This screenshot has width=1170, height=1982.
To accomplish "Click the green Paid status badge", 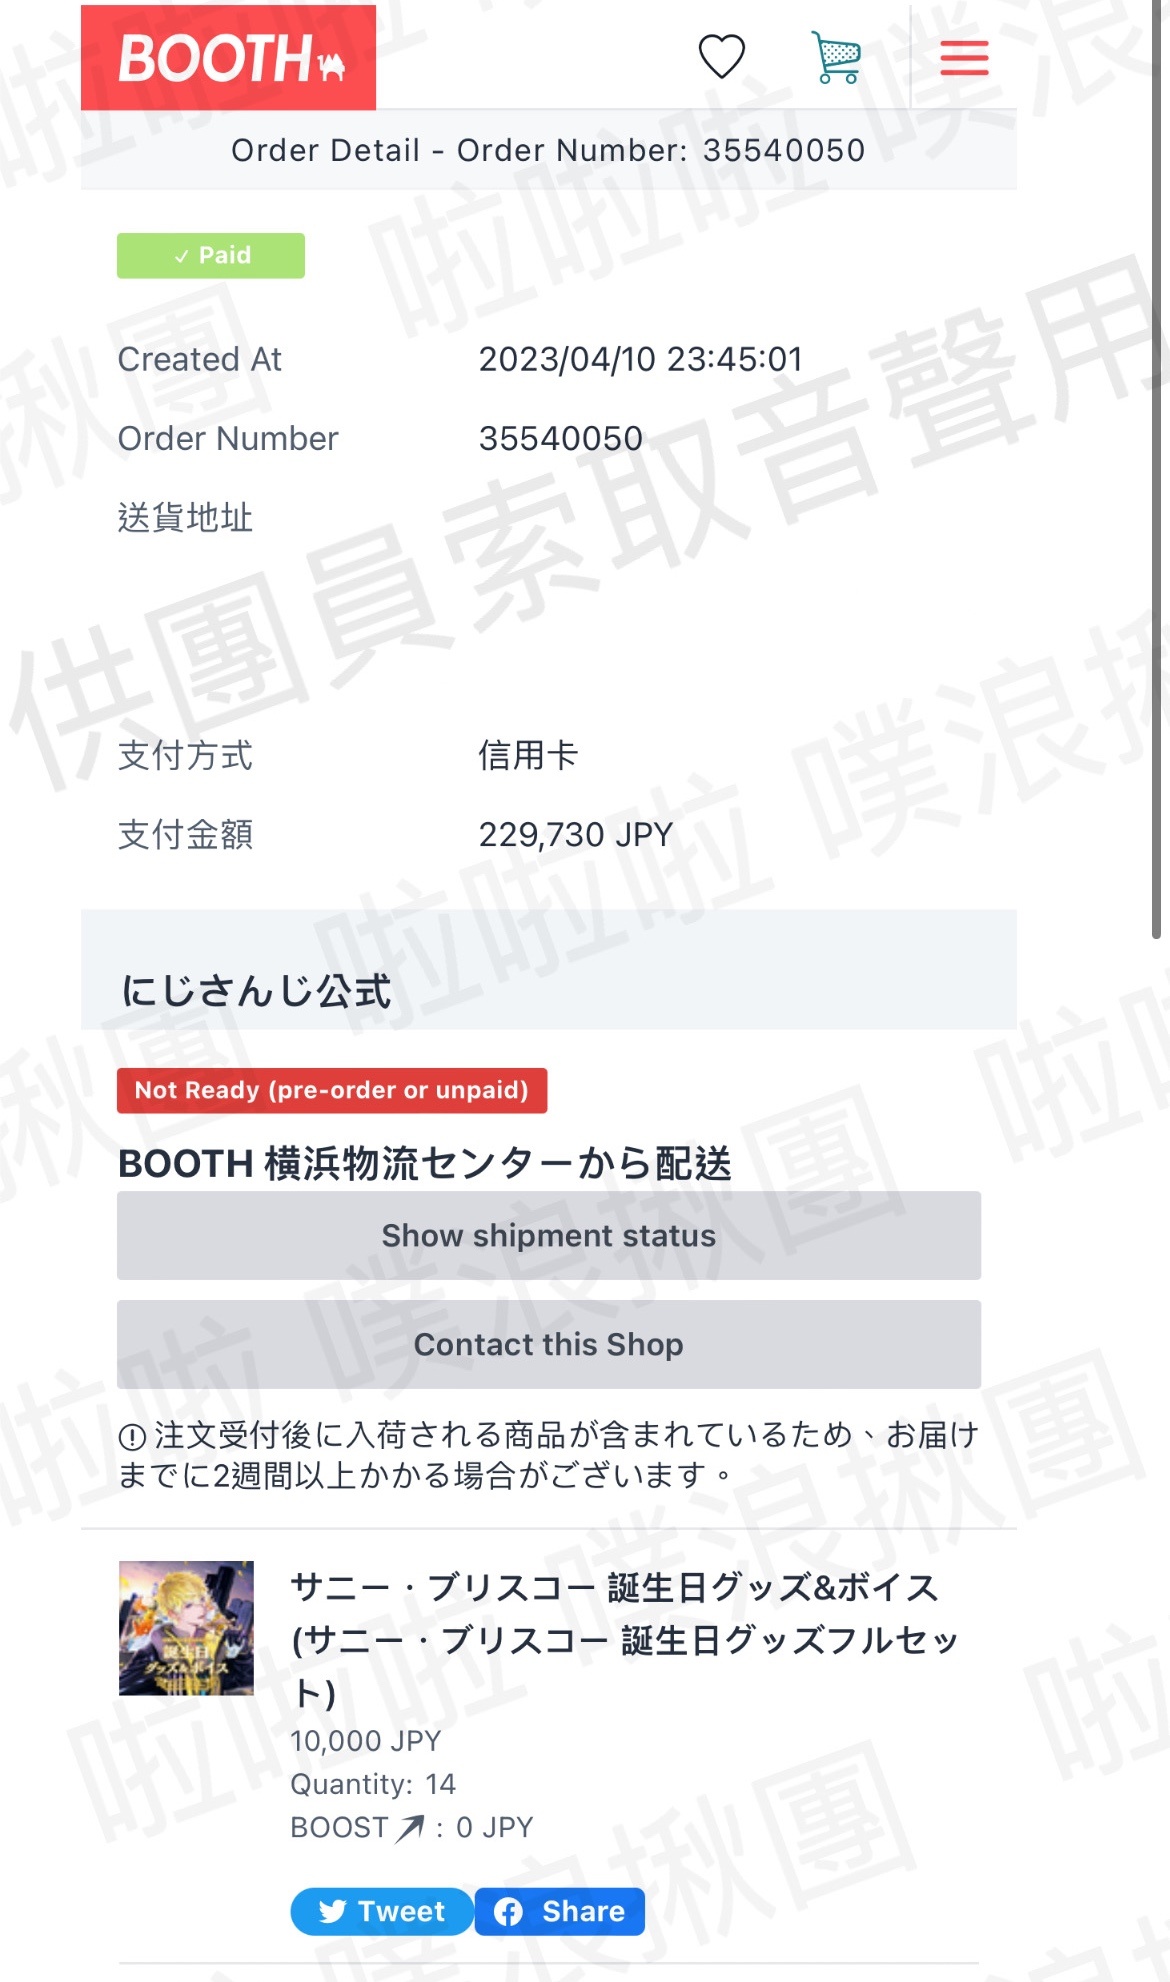I will (x=211, y=255).
